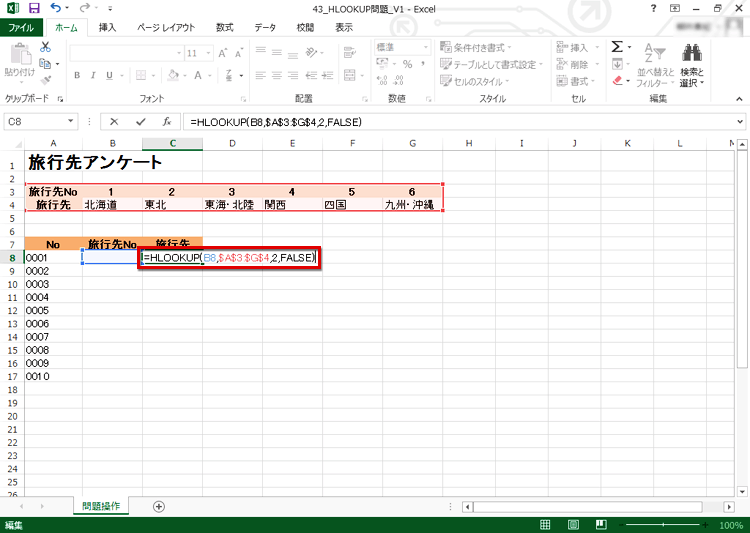Click the Copy icon
The image size is (750, 533).
click(45, 63)
